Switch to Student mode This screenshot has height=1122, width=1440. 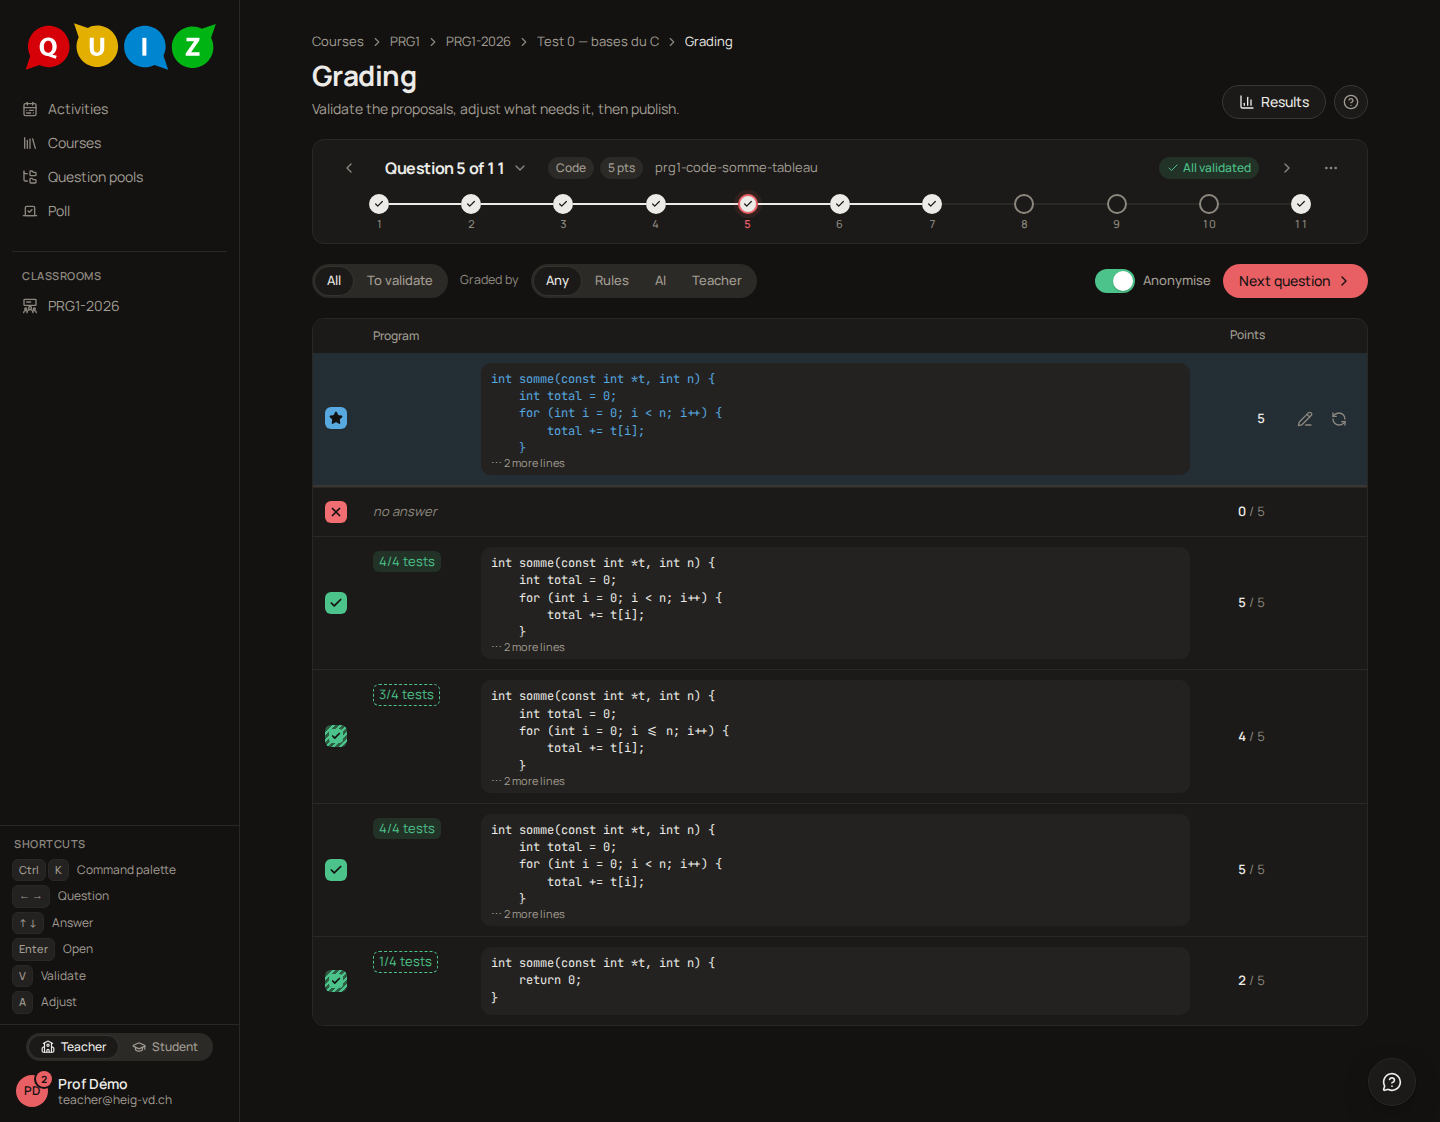tap(165, 1047)
